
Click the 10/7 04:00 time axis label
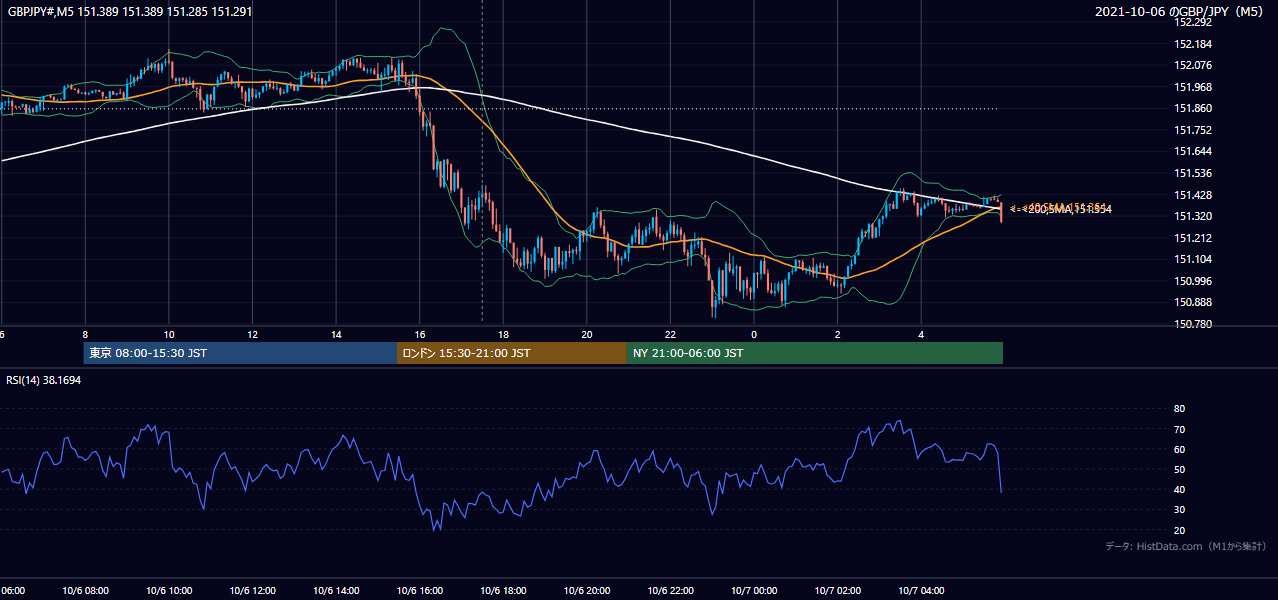(921, 591)
